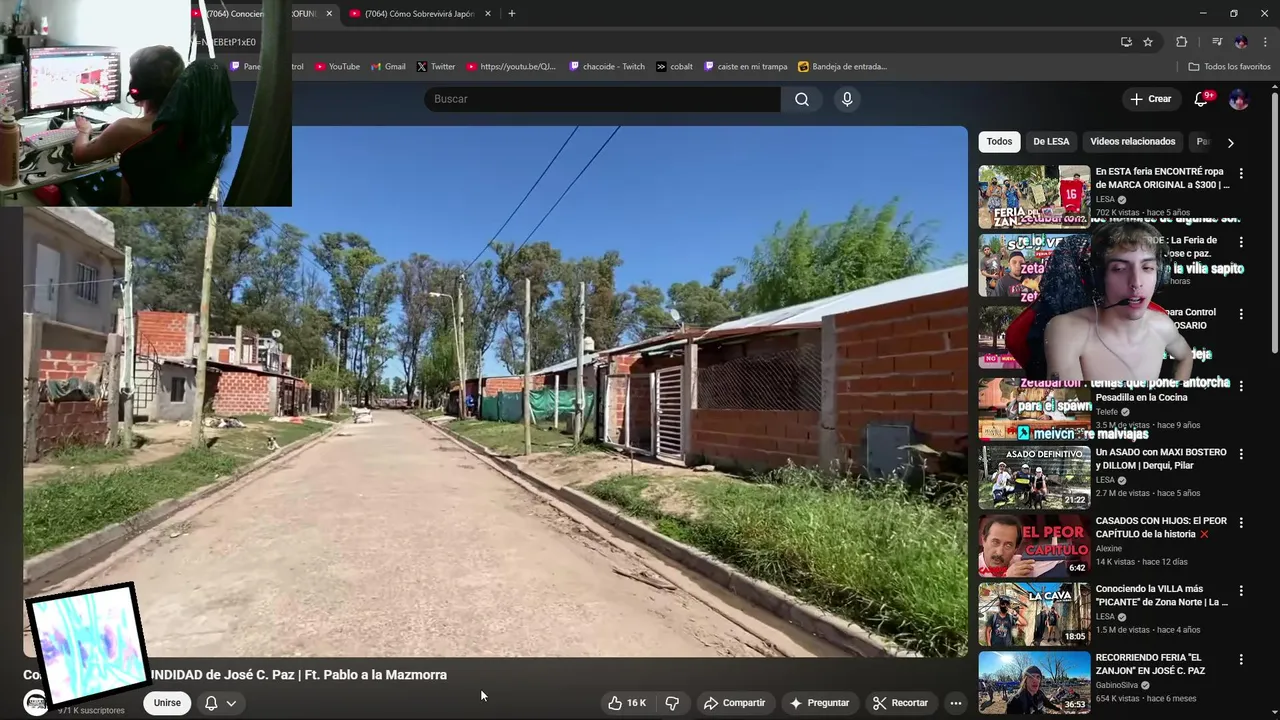The width and height of the screenshot is (1280, 720).
Task: Open 'Todos los favoritos' folder
Action: point(1229,67)
